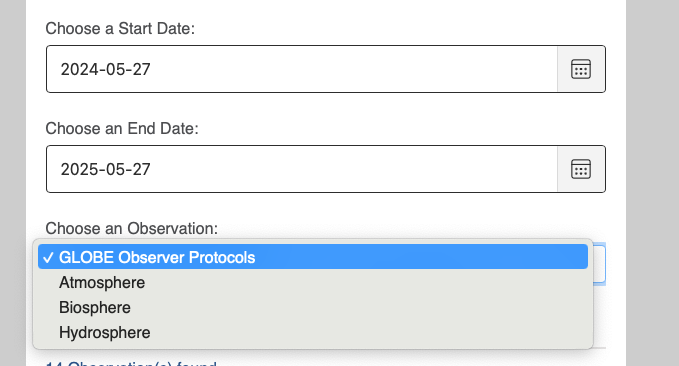Click the 'Choose an End Date:' label
The height and width of the screenshot is (366, 679).
[122, 129]
